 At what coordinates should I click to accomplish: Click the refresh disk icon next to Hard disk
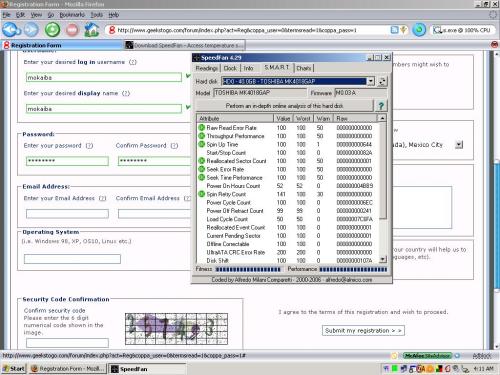(382, 81)
